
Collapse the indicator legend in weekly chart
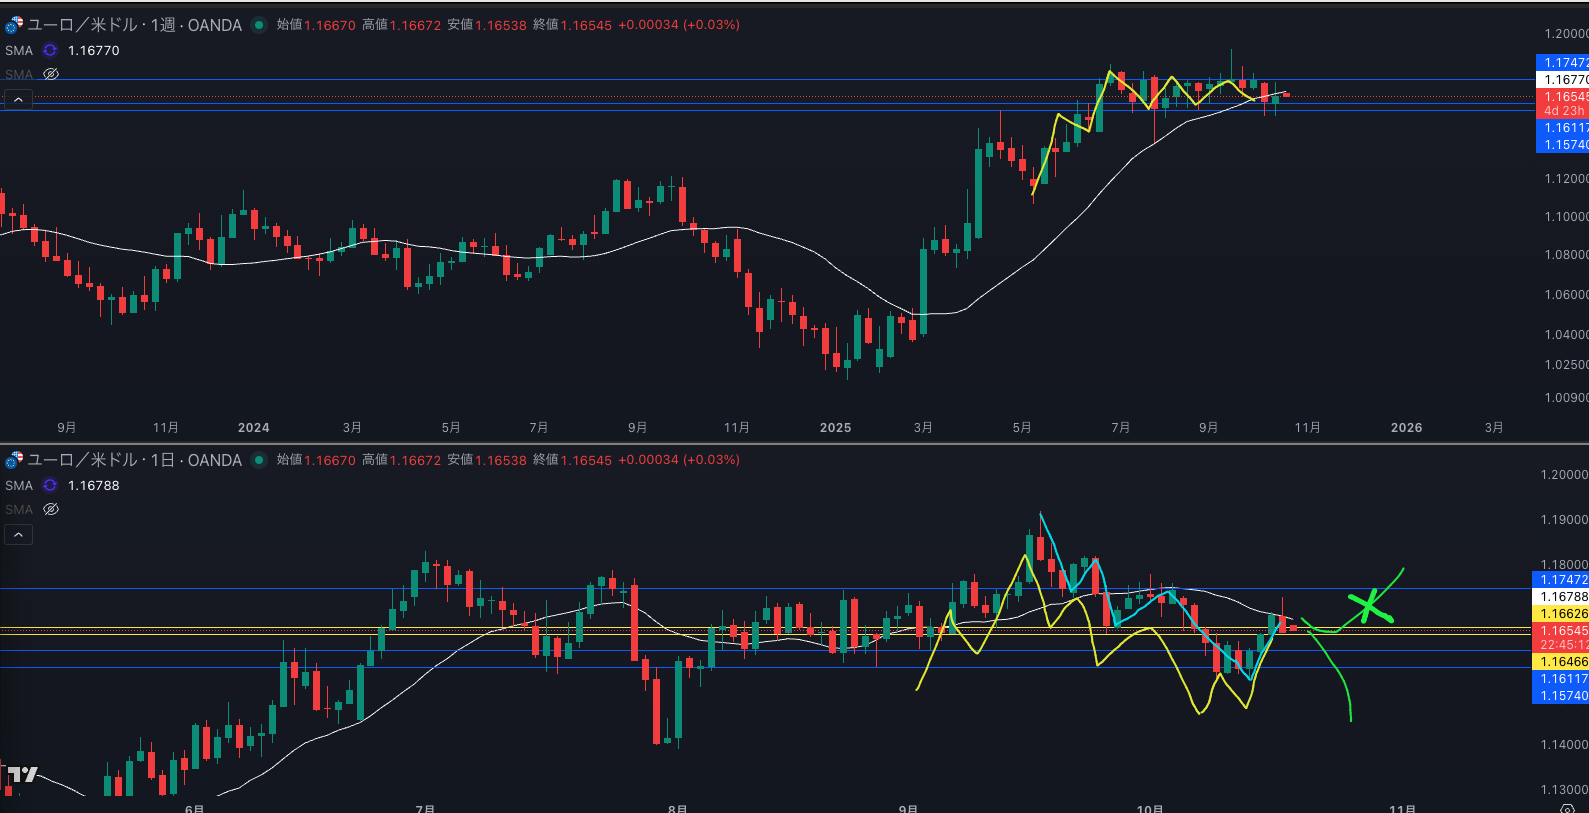tap(18, 99)
